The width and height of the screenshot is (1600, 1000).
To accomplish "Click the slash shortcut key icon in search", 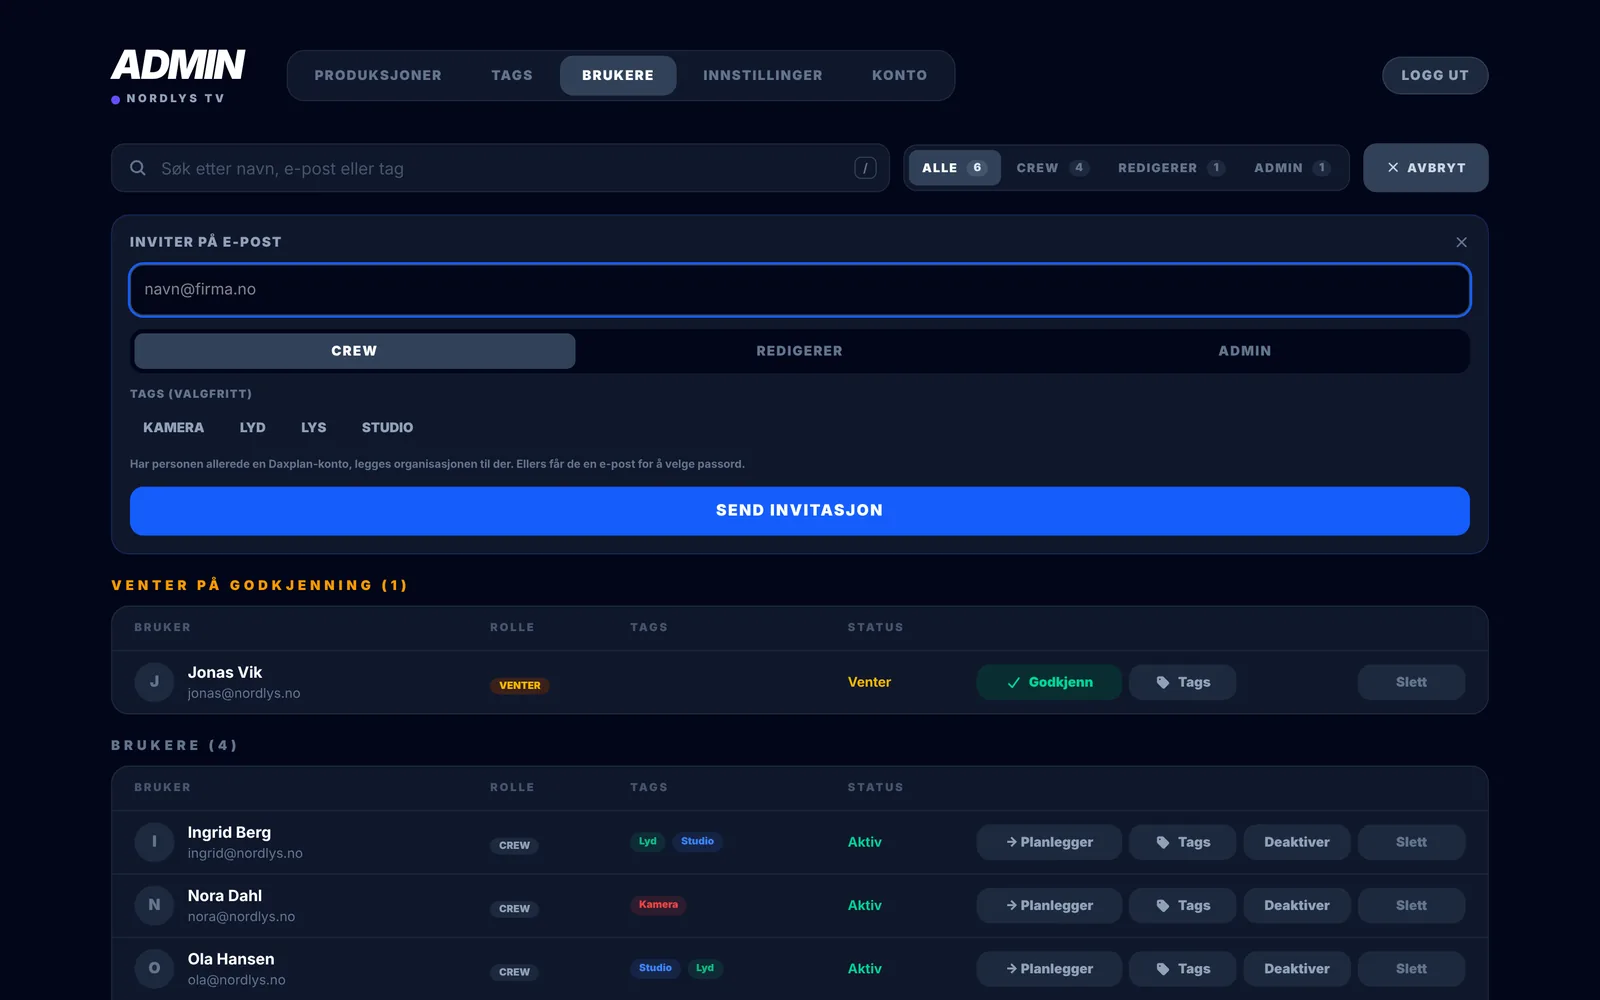I will pos(865,168).
